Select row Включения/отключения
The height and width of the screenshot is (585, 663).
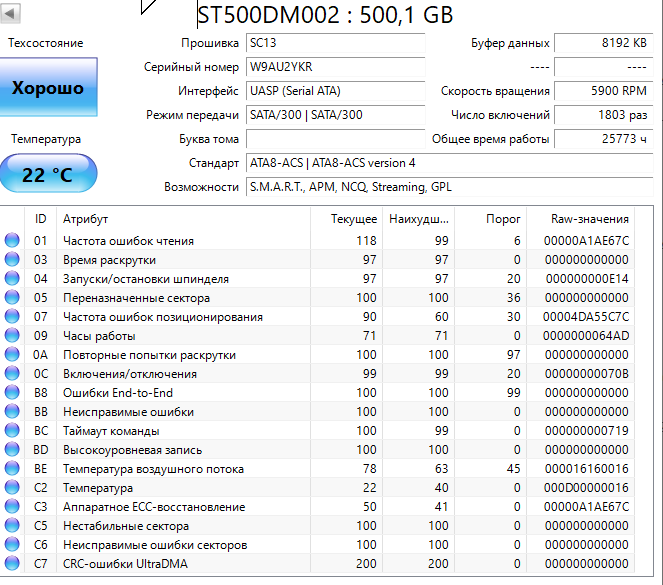tap(318, 374)
